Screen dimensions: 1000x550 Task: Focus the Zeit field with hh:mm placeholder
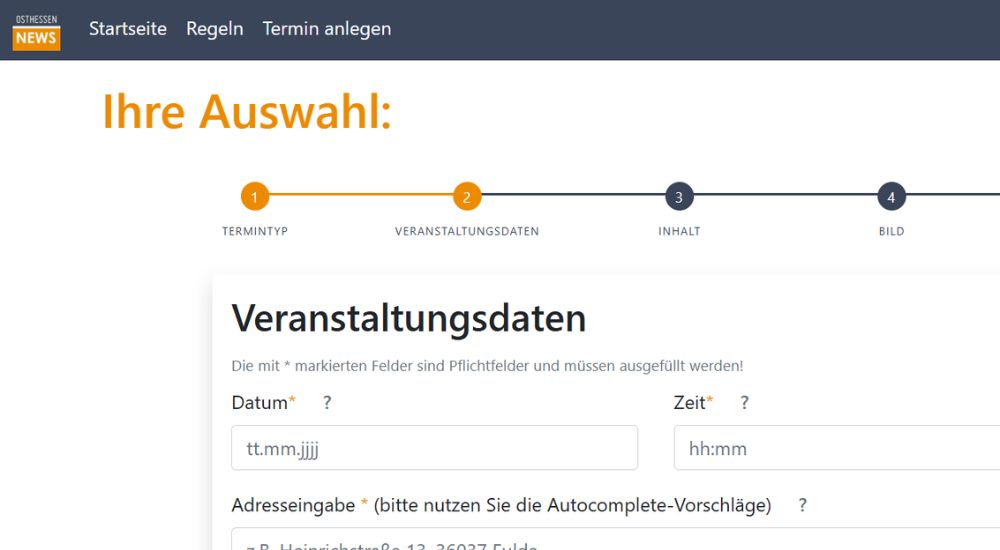pyautogui.click(x=836, y=448)
